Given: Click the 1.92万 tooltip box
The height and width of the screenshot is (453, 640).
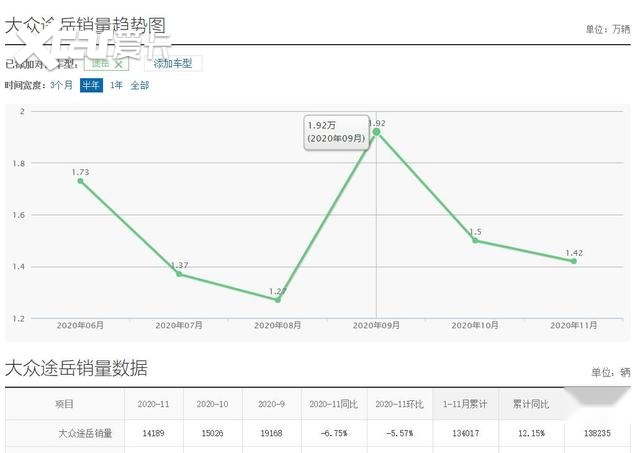Looking at the screenshot, I should point(336,131).
